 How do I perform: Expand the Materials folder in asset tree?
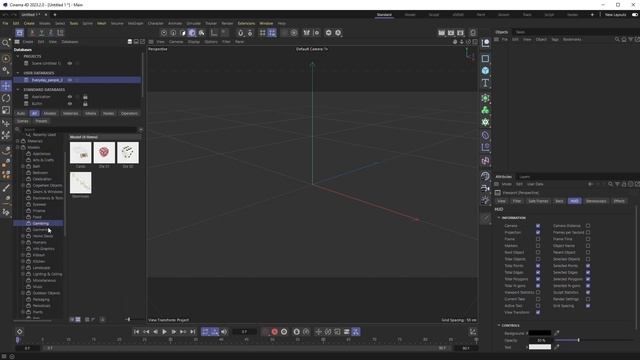(18, 141)
